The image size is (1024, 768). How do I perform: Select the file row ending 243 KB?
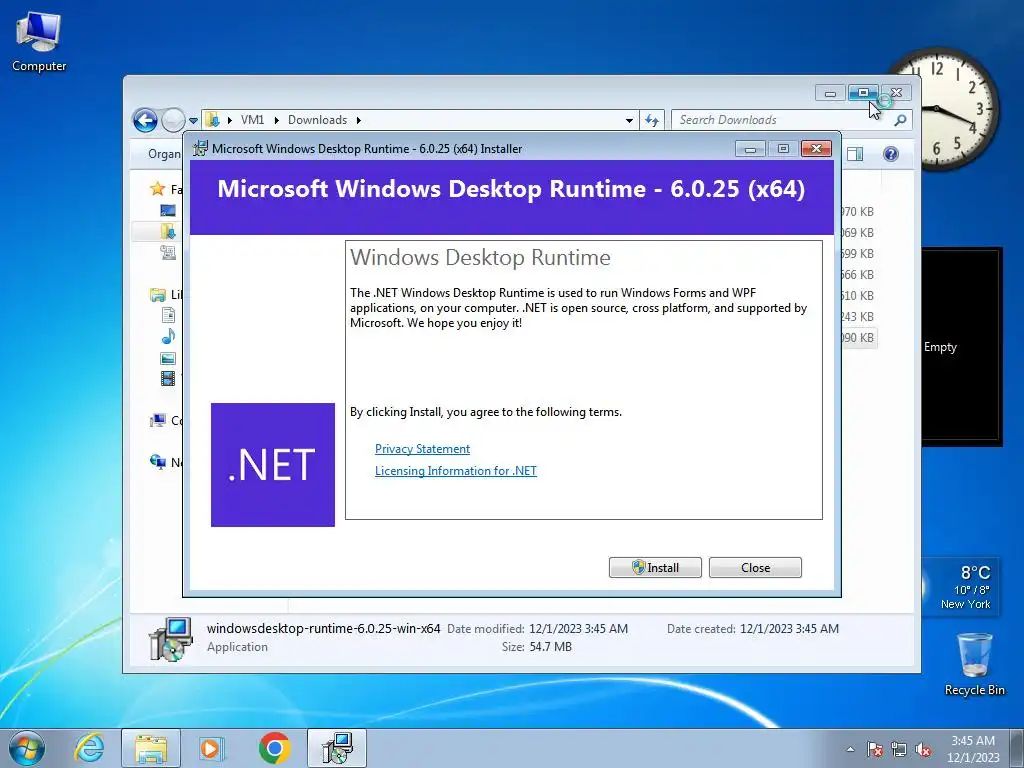858,317
